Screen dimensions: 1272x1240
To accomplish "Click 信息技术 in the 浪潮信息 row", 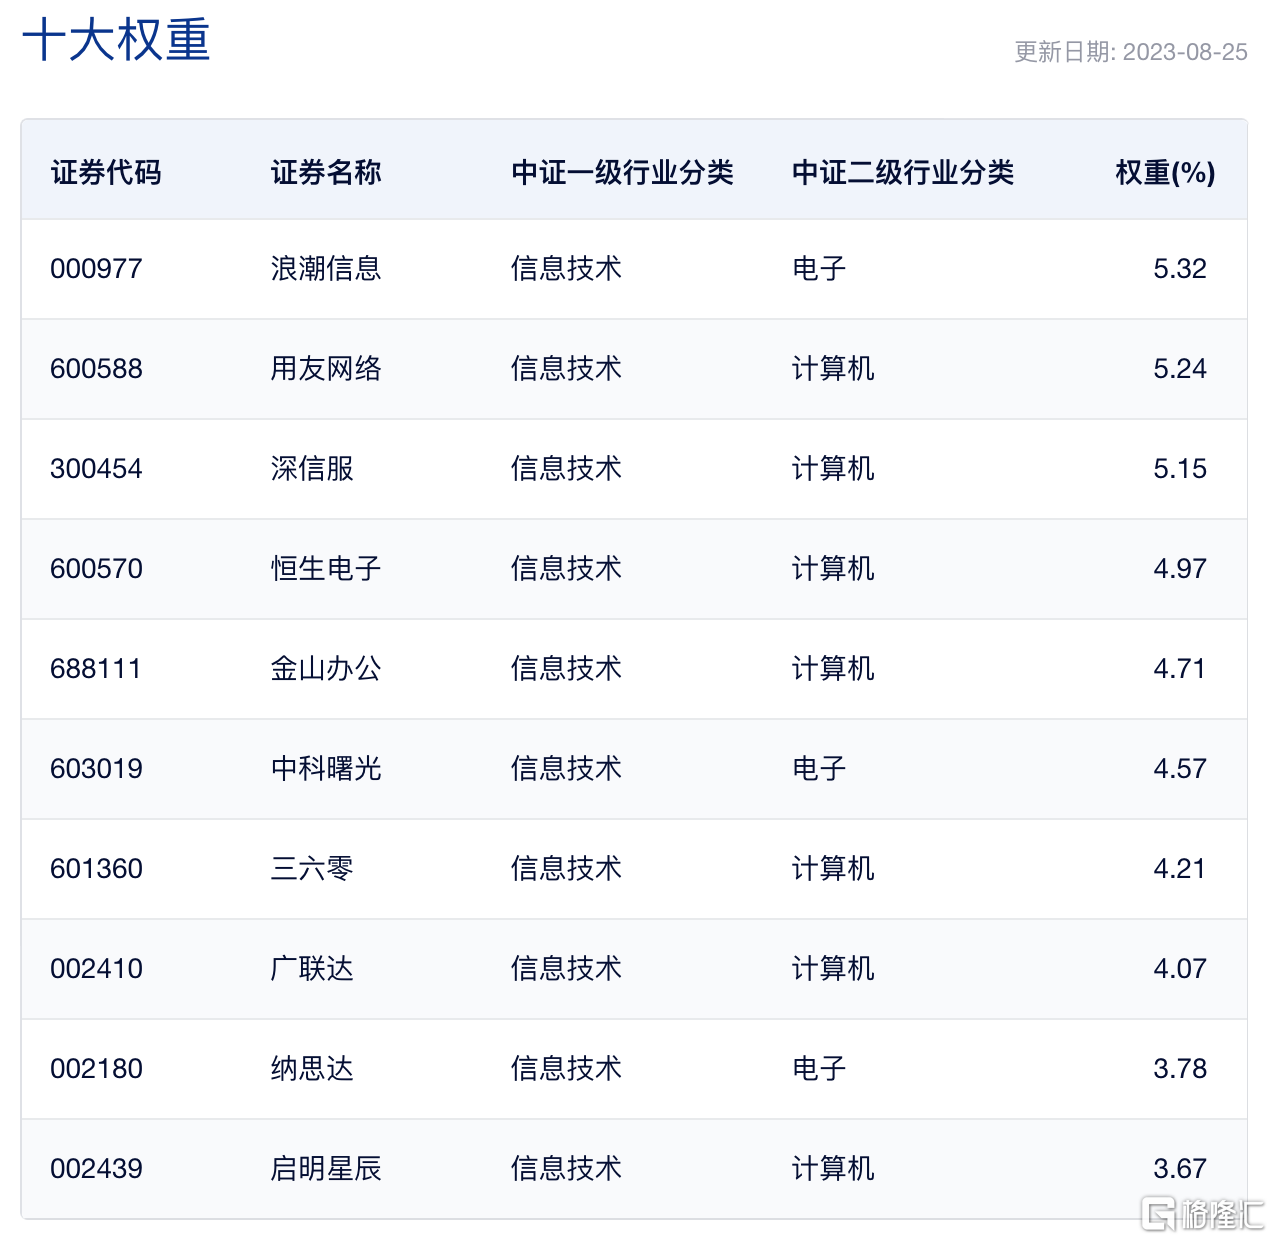I will click(x=566, y=269).
